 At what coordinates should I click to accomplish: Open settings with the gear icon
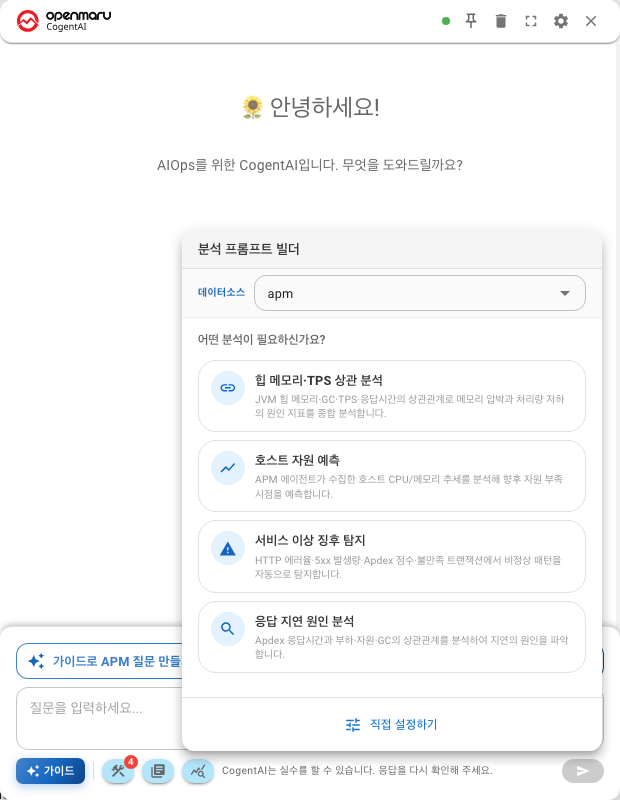561,21
